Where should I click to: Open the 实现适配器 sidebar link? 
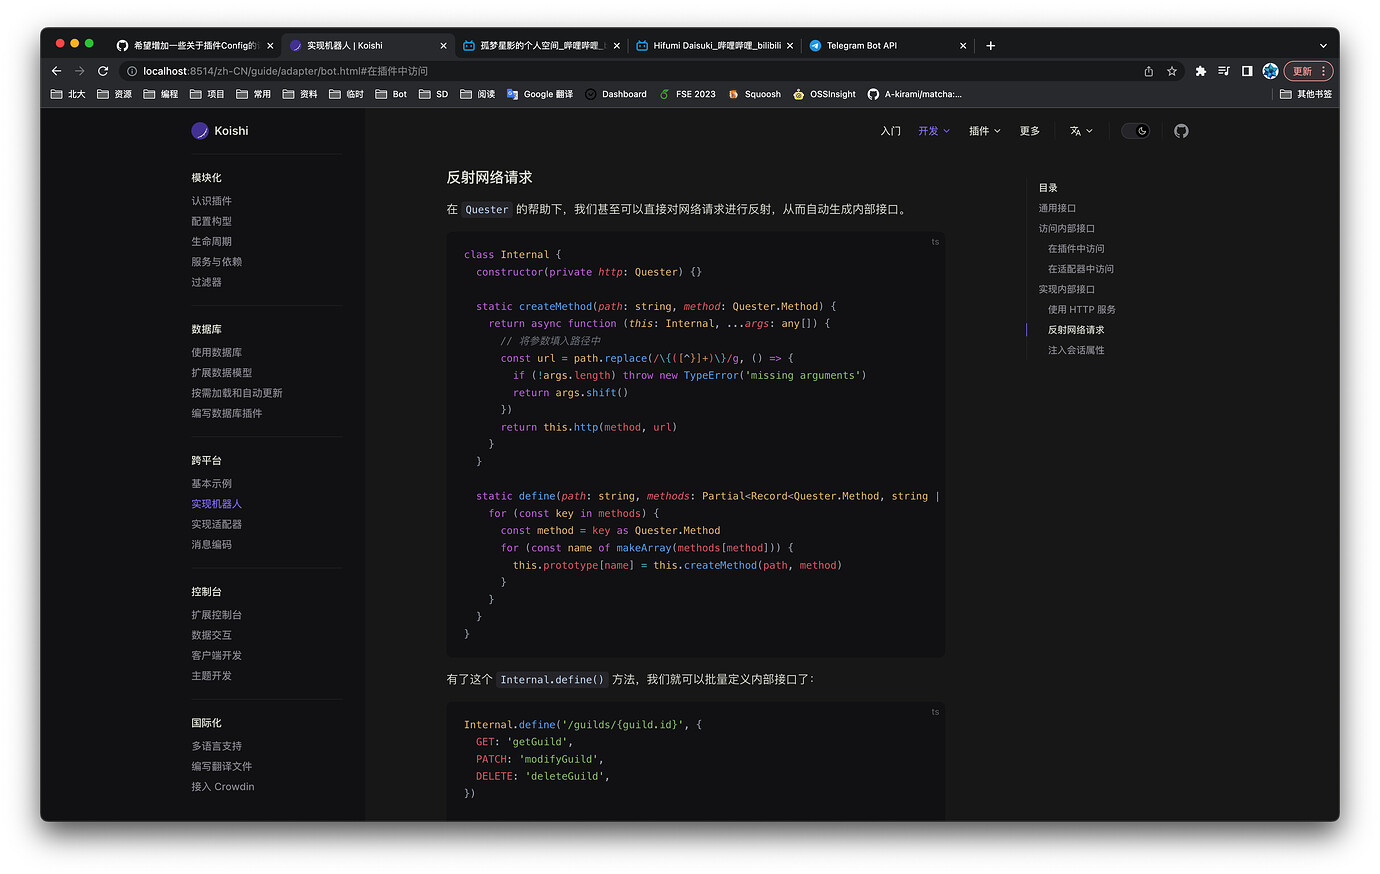point(215,524)
